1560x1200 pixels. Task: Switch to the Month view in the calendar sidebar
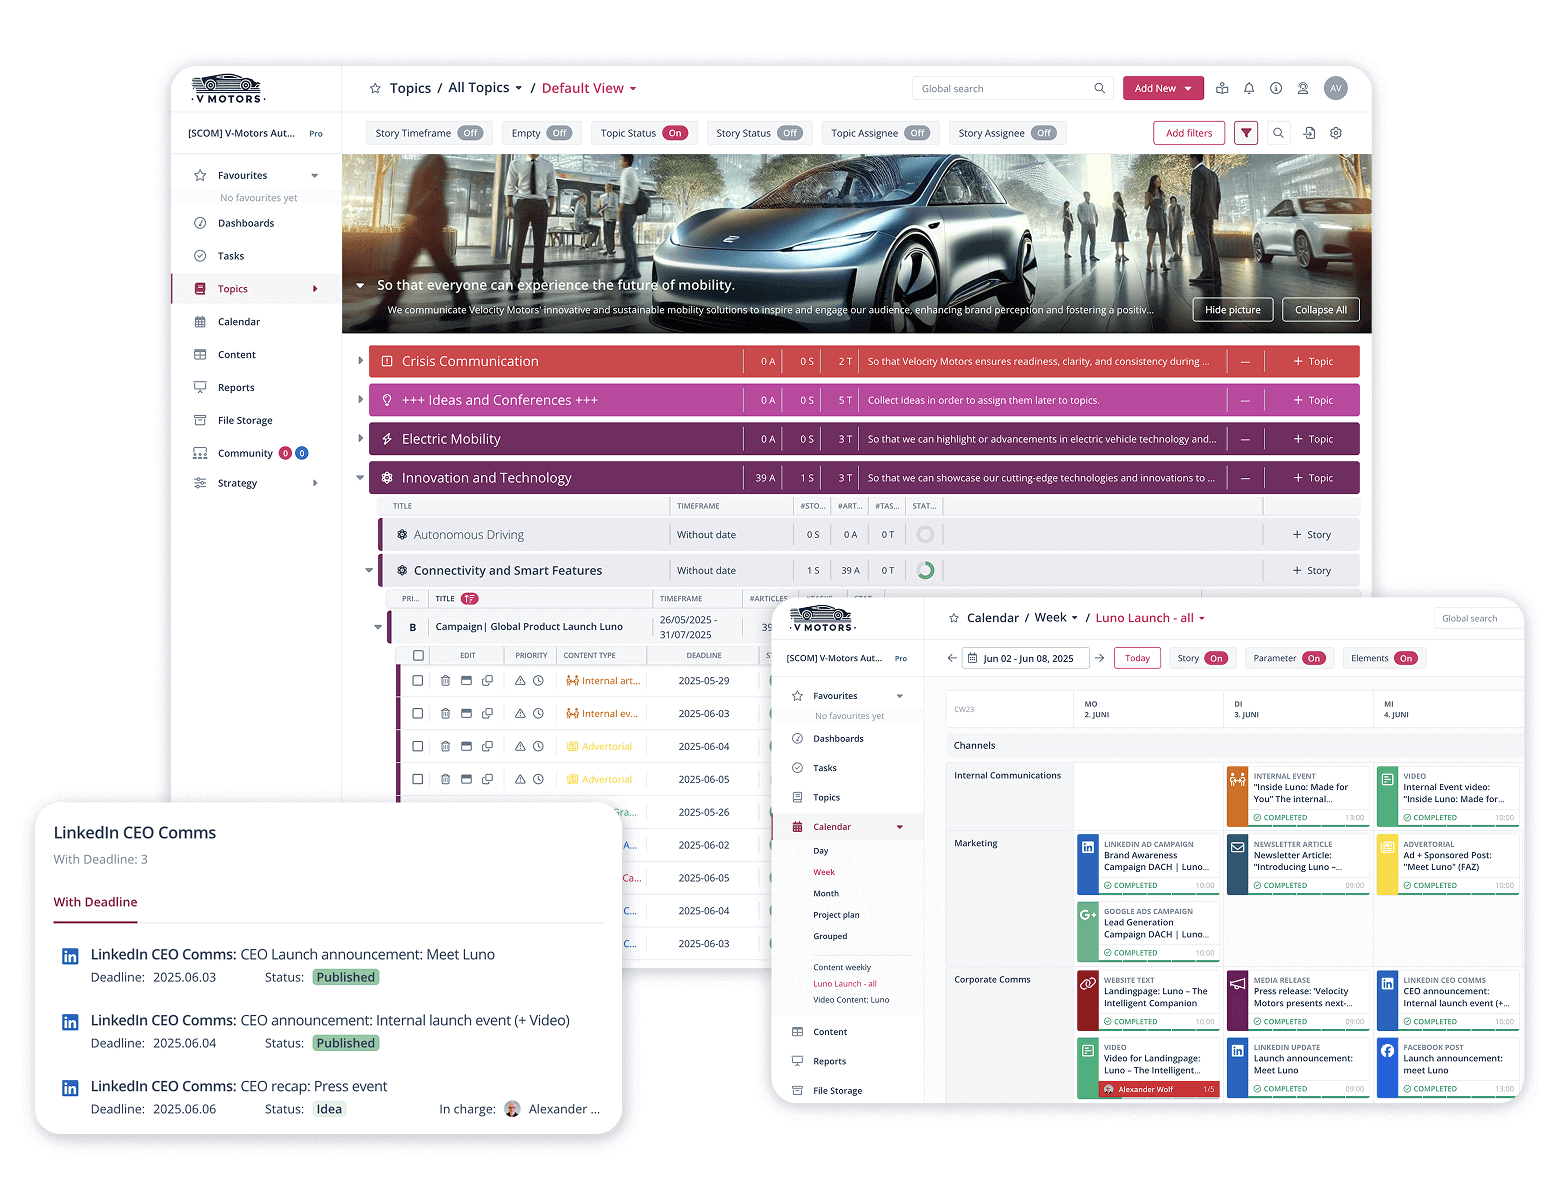coord(825,893)
